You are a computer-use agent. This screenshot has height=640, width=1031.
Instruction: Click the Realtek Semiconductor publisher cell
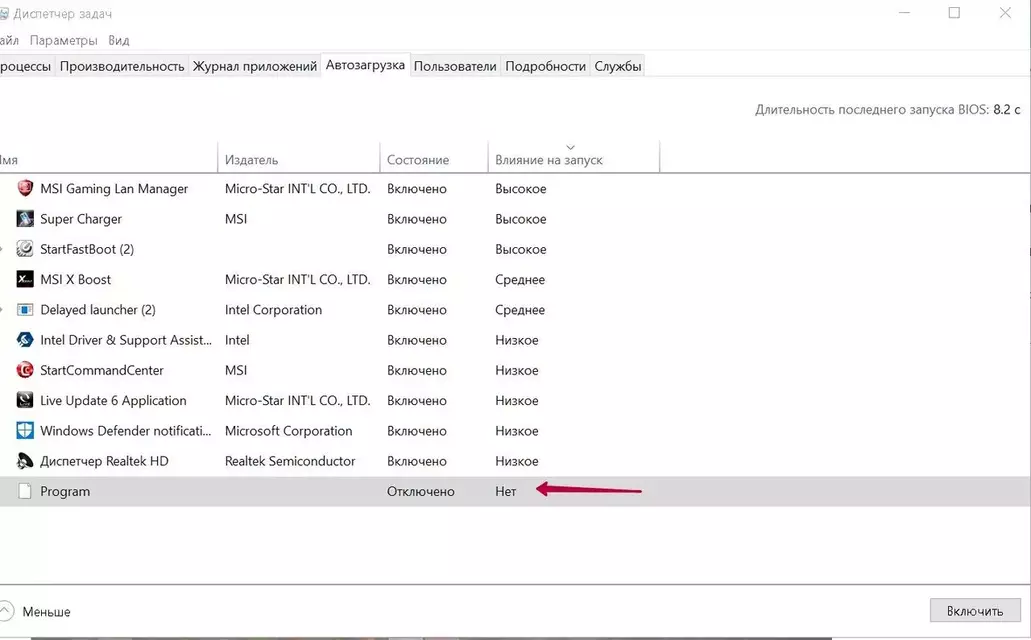(290, 461)
